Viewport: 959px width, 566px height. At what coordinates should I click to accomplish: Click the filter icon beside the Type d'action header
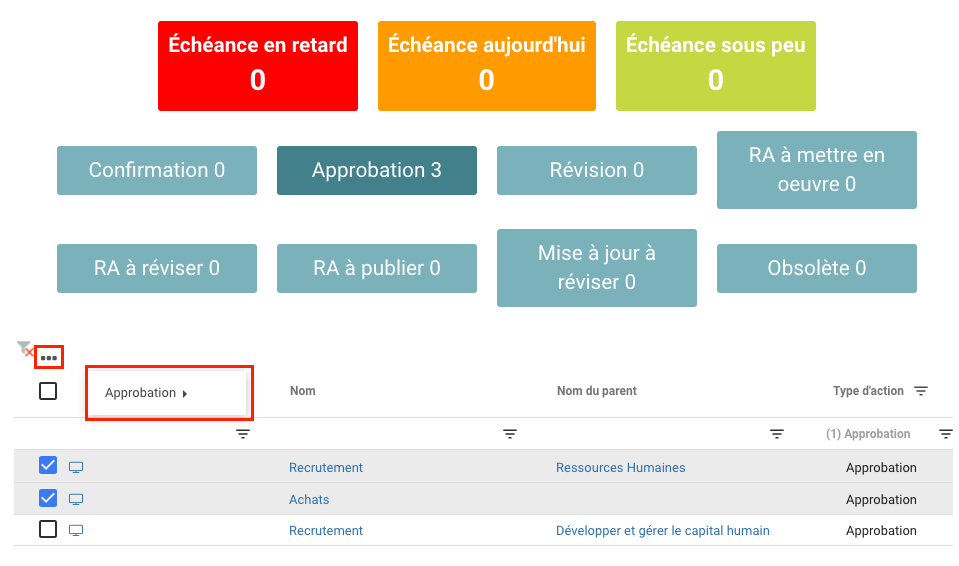[x=921, y=391]
